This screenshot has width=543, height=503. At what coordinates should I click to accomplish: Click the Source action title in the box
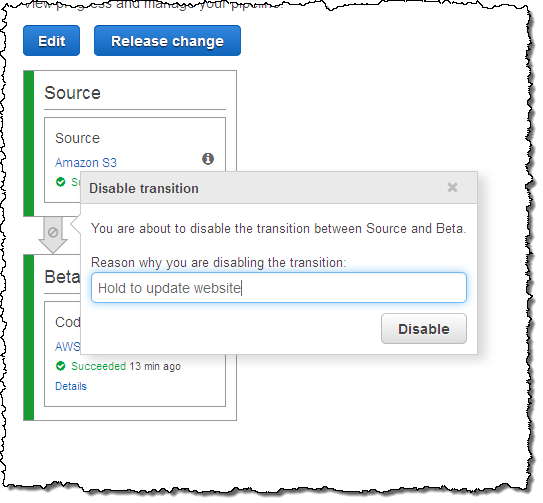click(78, 138)
